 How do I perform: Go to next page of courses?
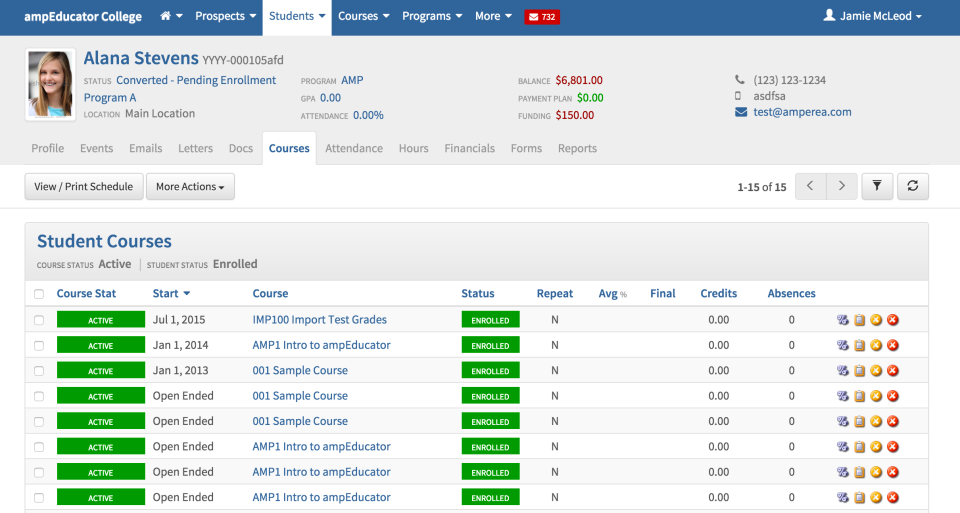842,186
